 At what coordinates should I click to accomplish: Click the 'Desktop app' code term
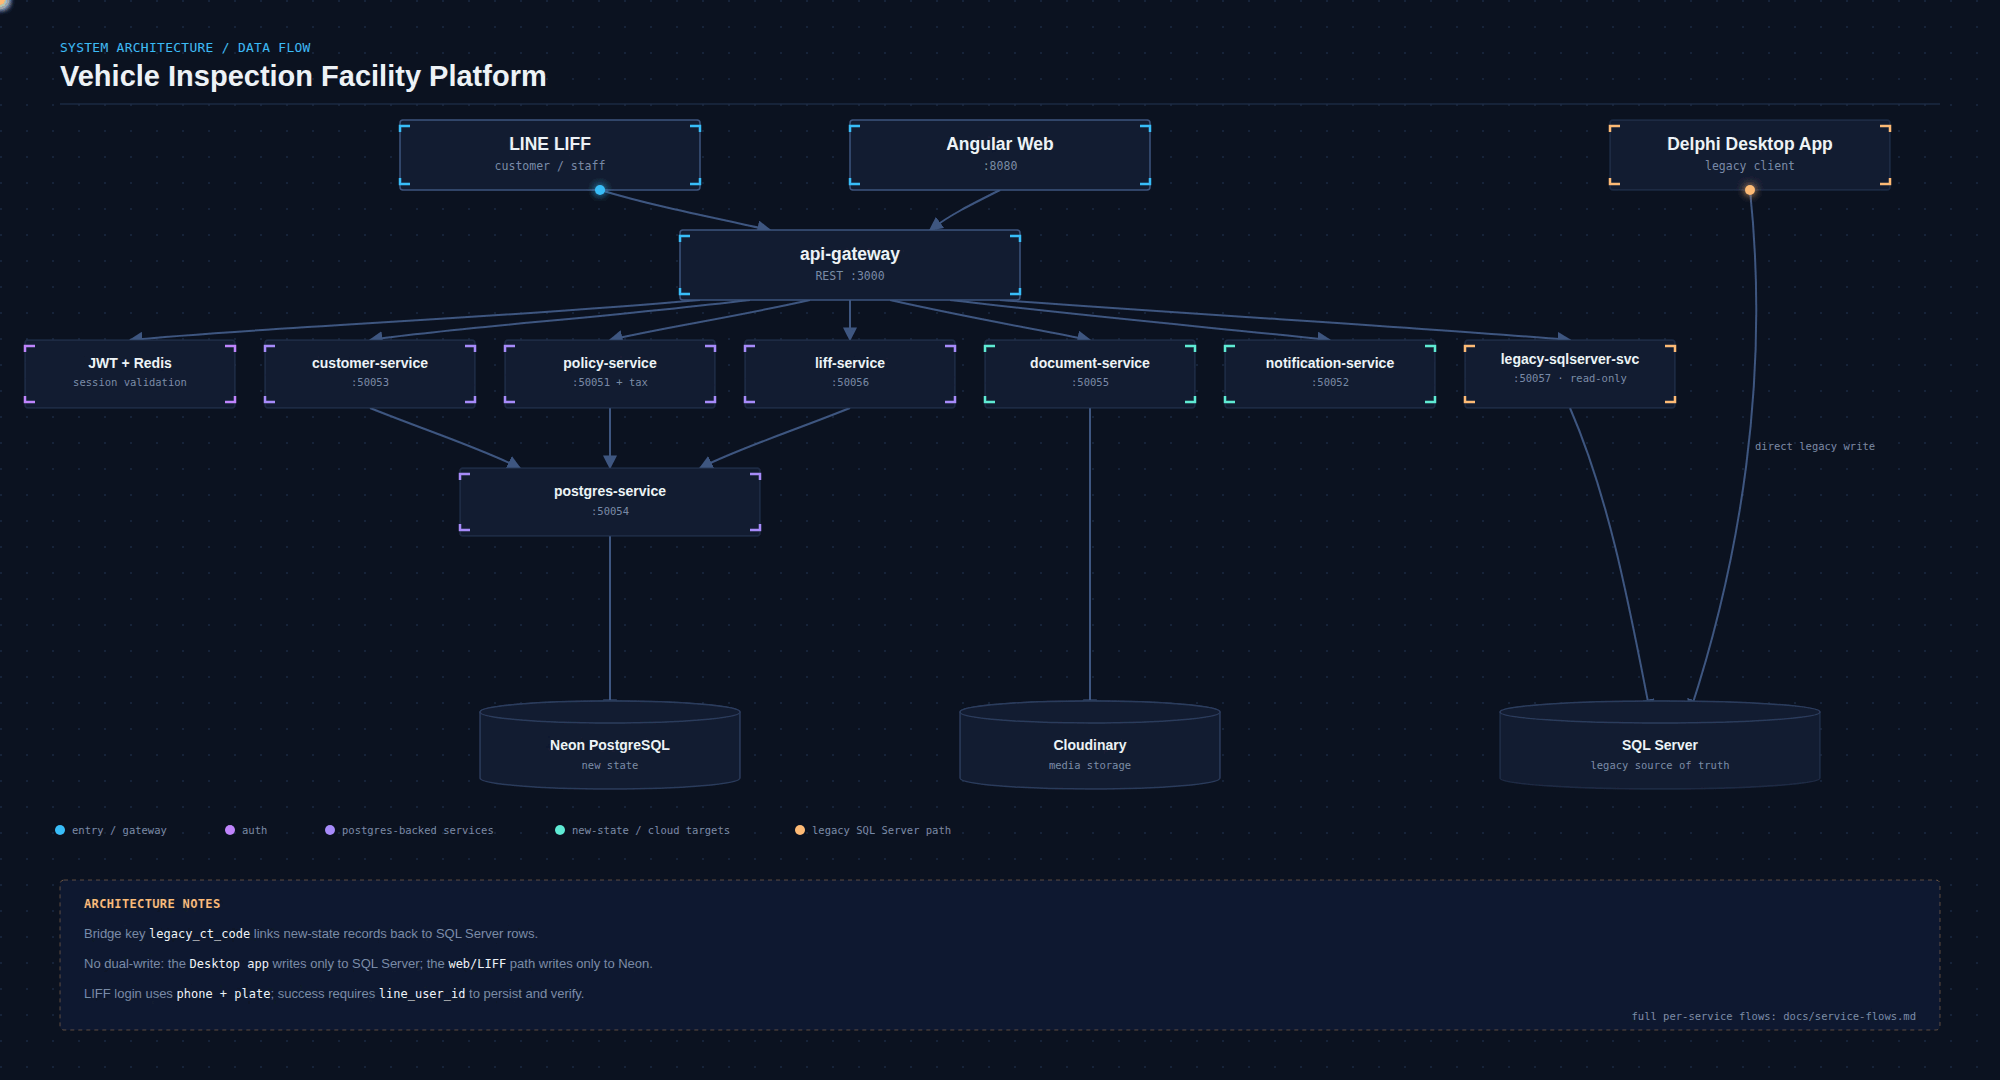click(229, 964)
